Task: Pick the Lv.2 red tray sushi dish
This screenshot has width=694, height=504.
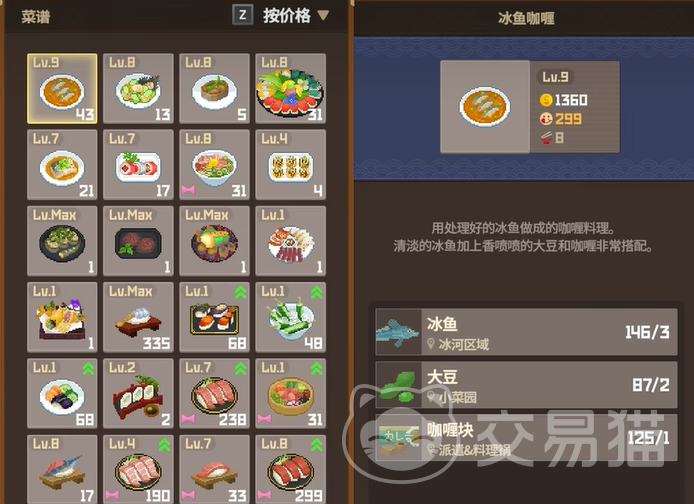Action: point(138,393)
